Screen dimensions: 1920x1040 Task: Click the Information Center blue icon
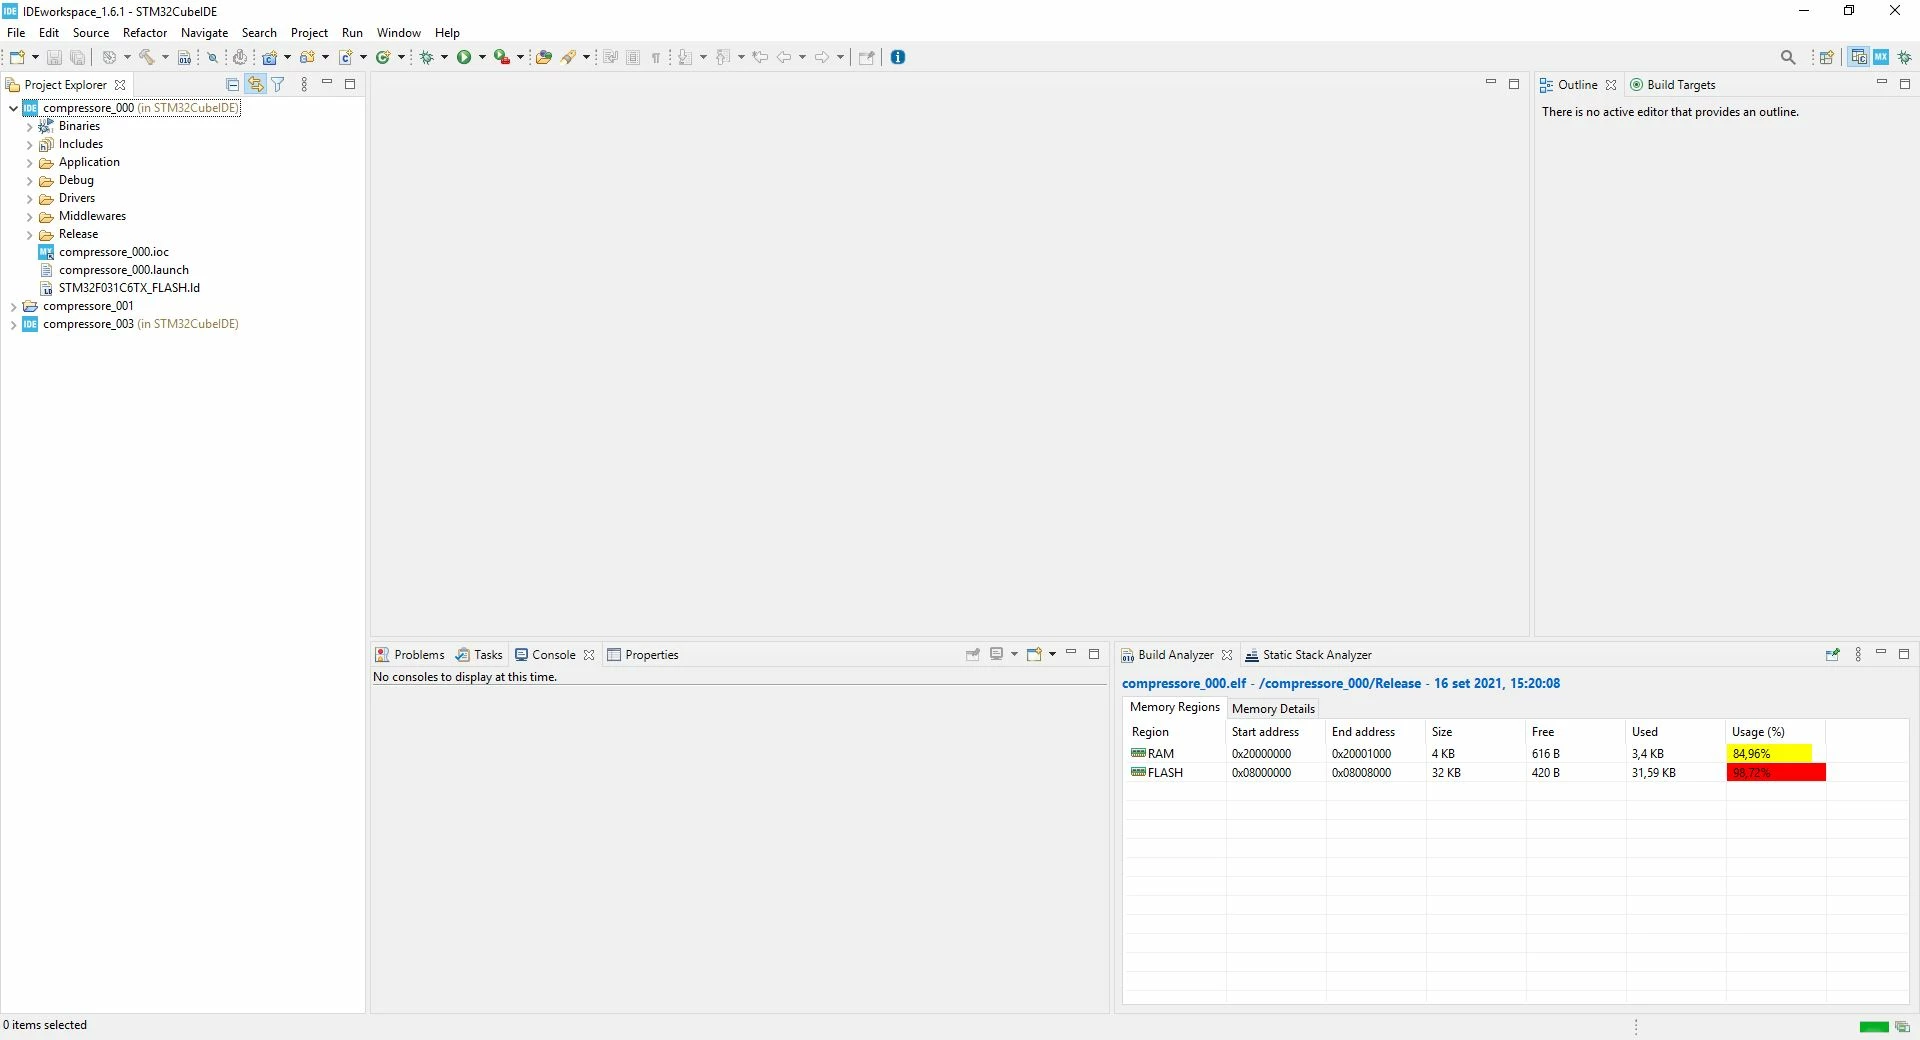click(x=898, y=57)
